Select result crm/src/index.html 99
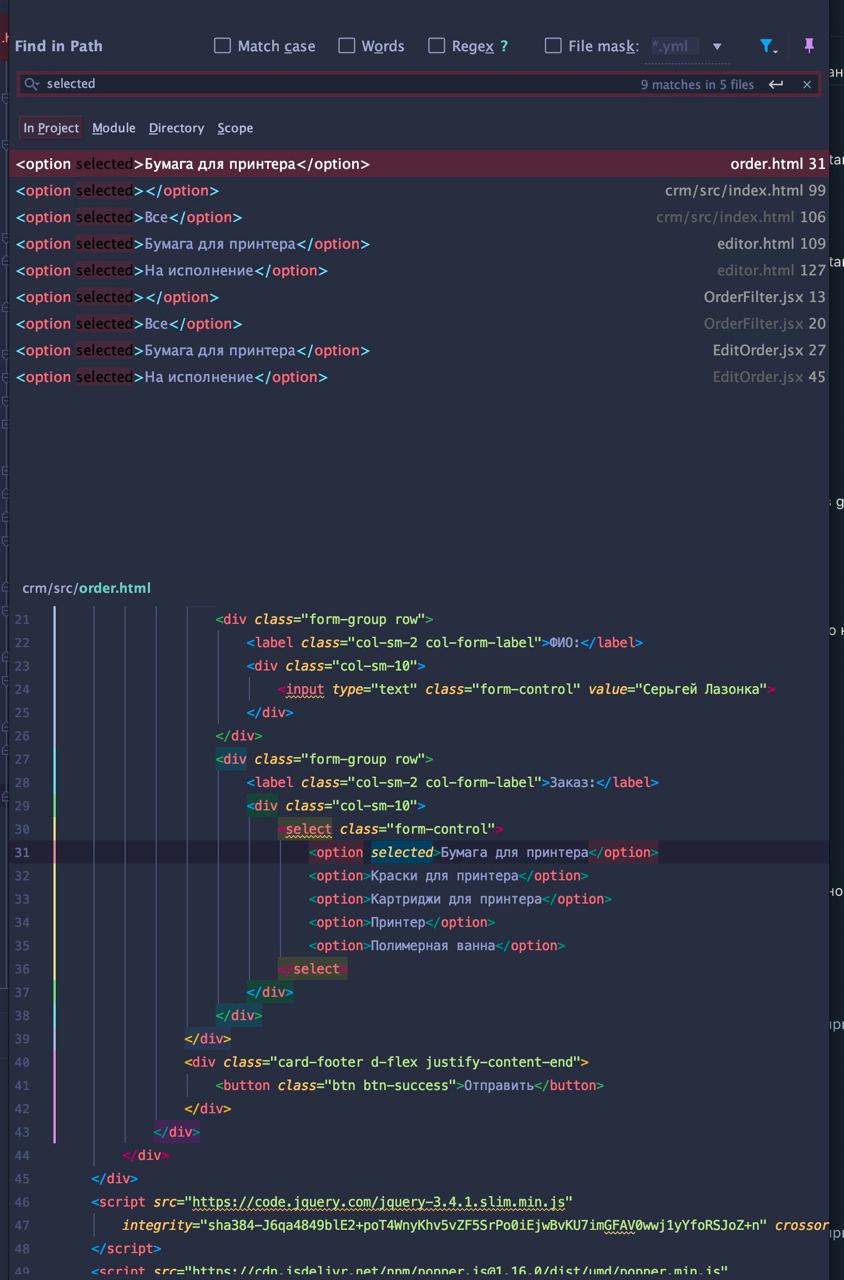The width and height of the screenshot is (844, 1280). pos(419,191)
